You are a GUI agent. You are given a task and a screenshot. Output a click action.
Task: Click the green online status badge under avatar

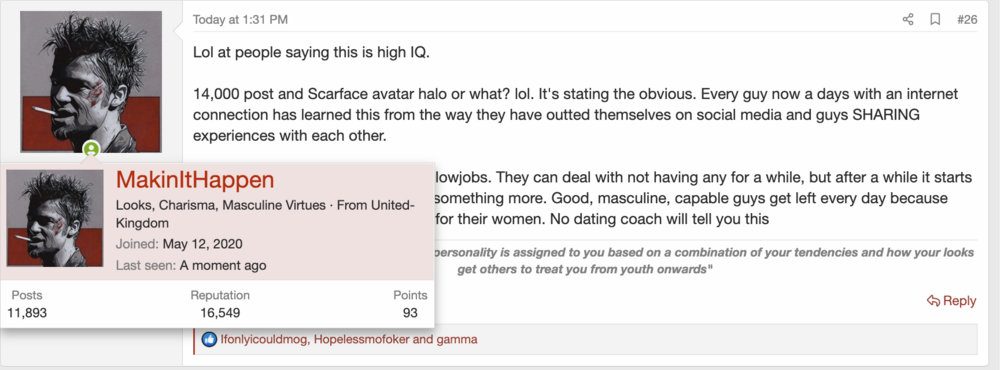pos(92,149)
